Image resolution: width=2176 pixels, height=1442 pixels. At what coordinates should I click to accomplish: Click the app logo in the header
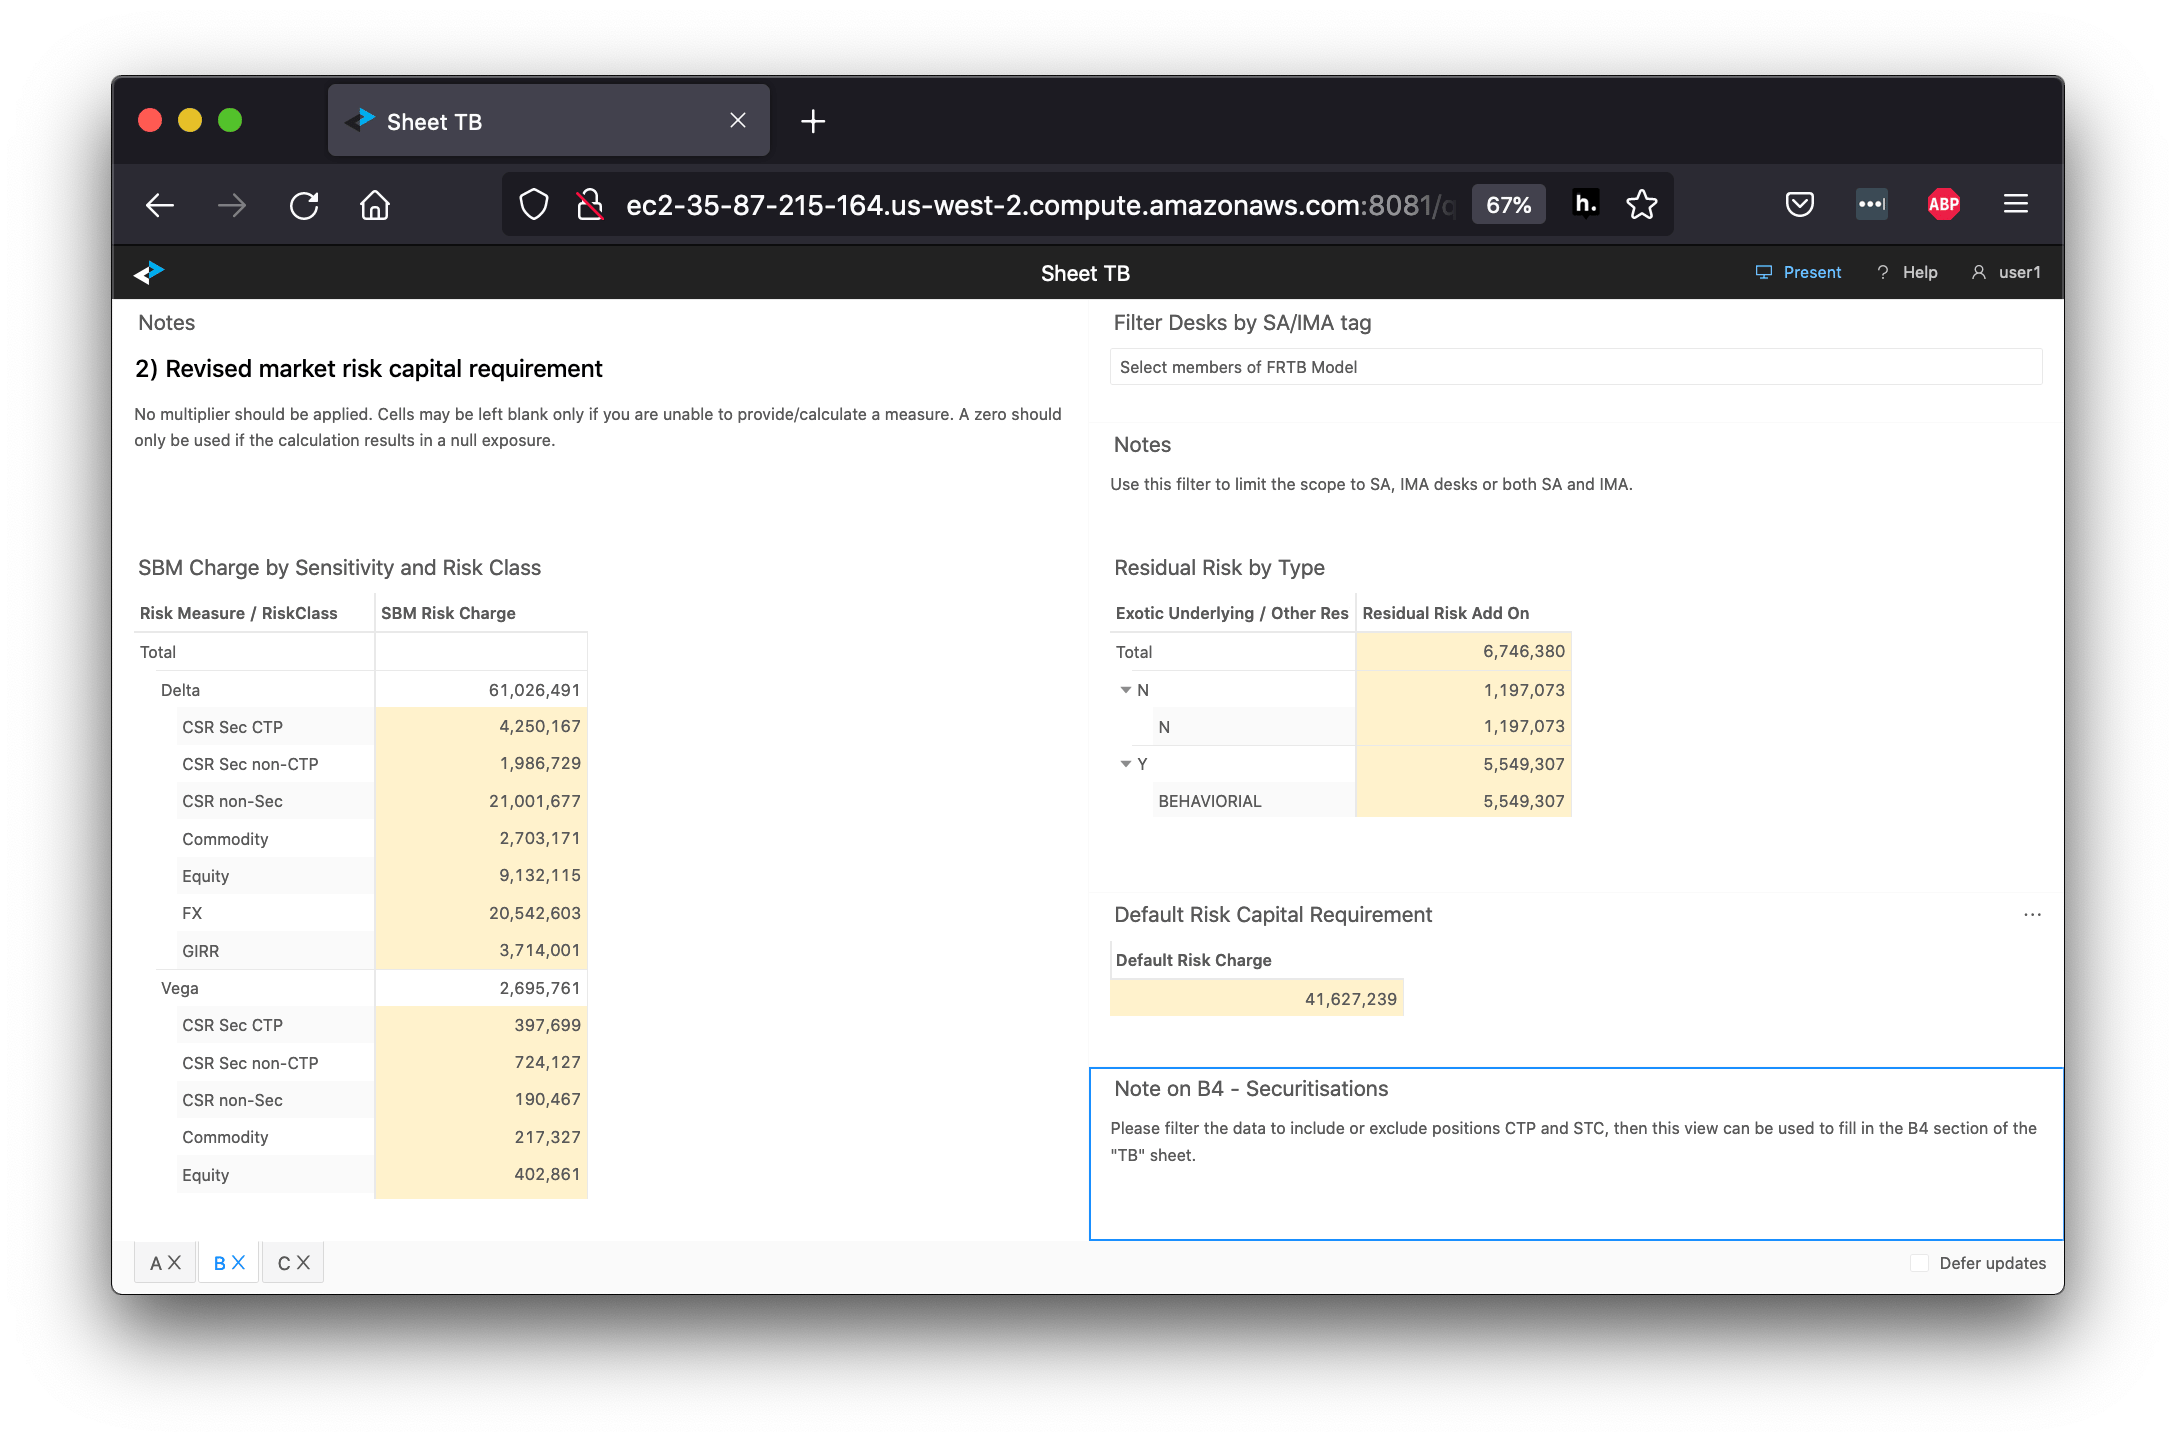point(149,272)
